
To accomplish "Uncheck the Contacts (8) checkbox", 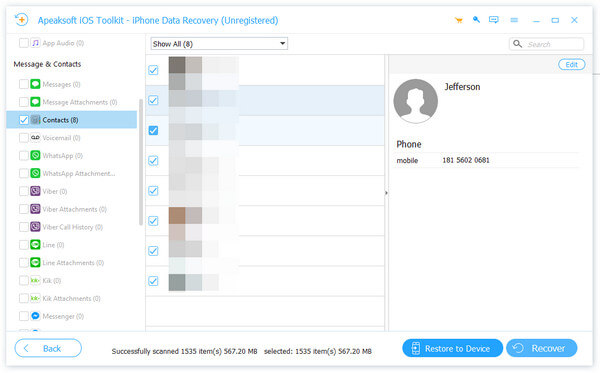I will pos(24,120).
